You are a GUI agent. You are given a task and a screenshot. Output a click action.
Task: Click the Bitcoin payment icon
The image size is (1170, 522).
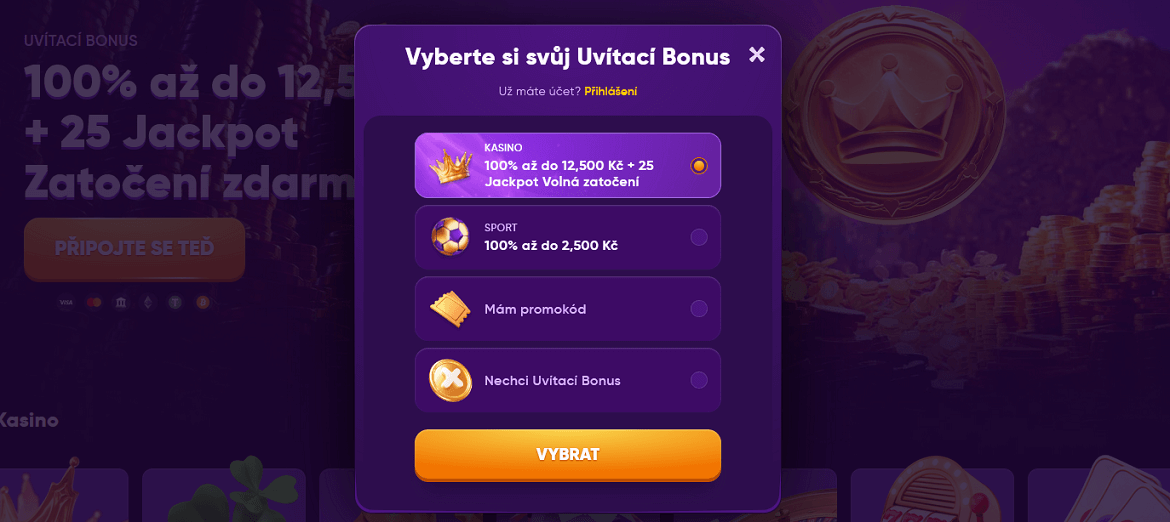tap(202, 302)
